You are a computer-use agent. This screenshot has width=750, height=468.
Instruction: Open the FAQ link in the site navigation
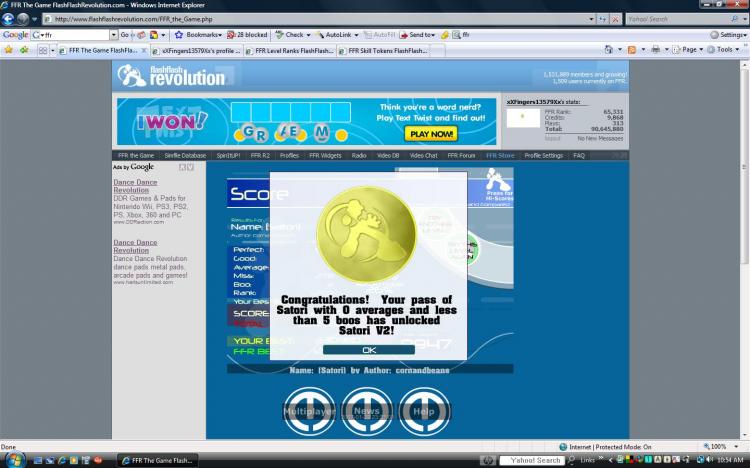(x=579, y=156)
